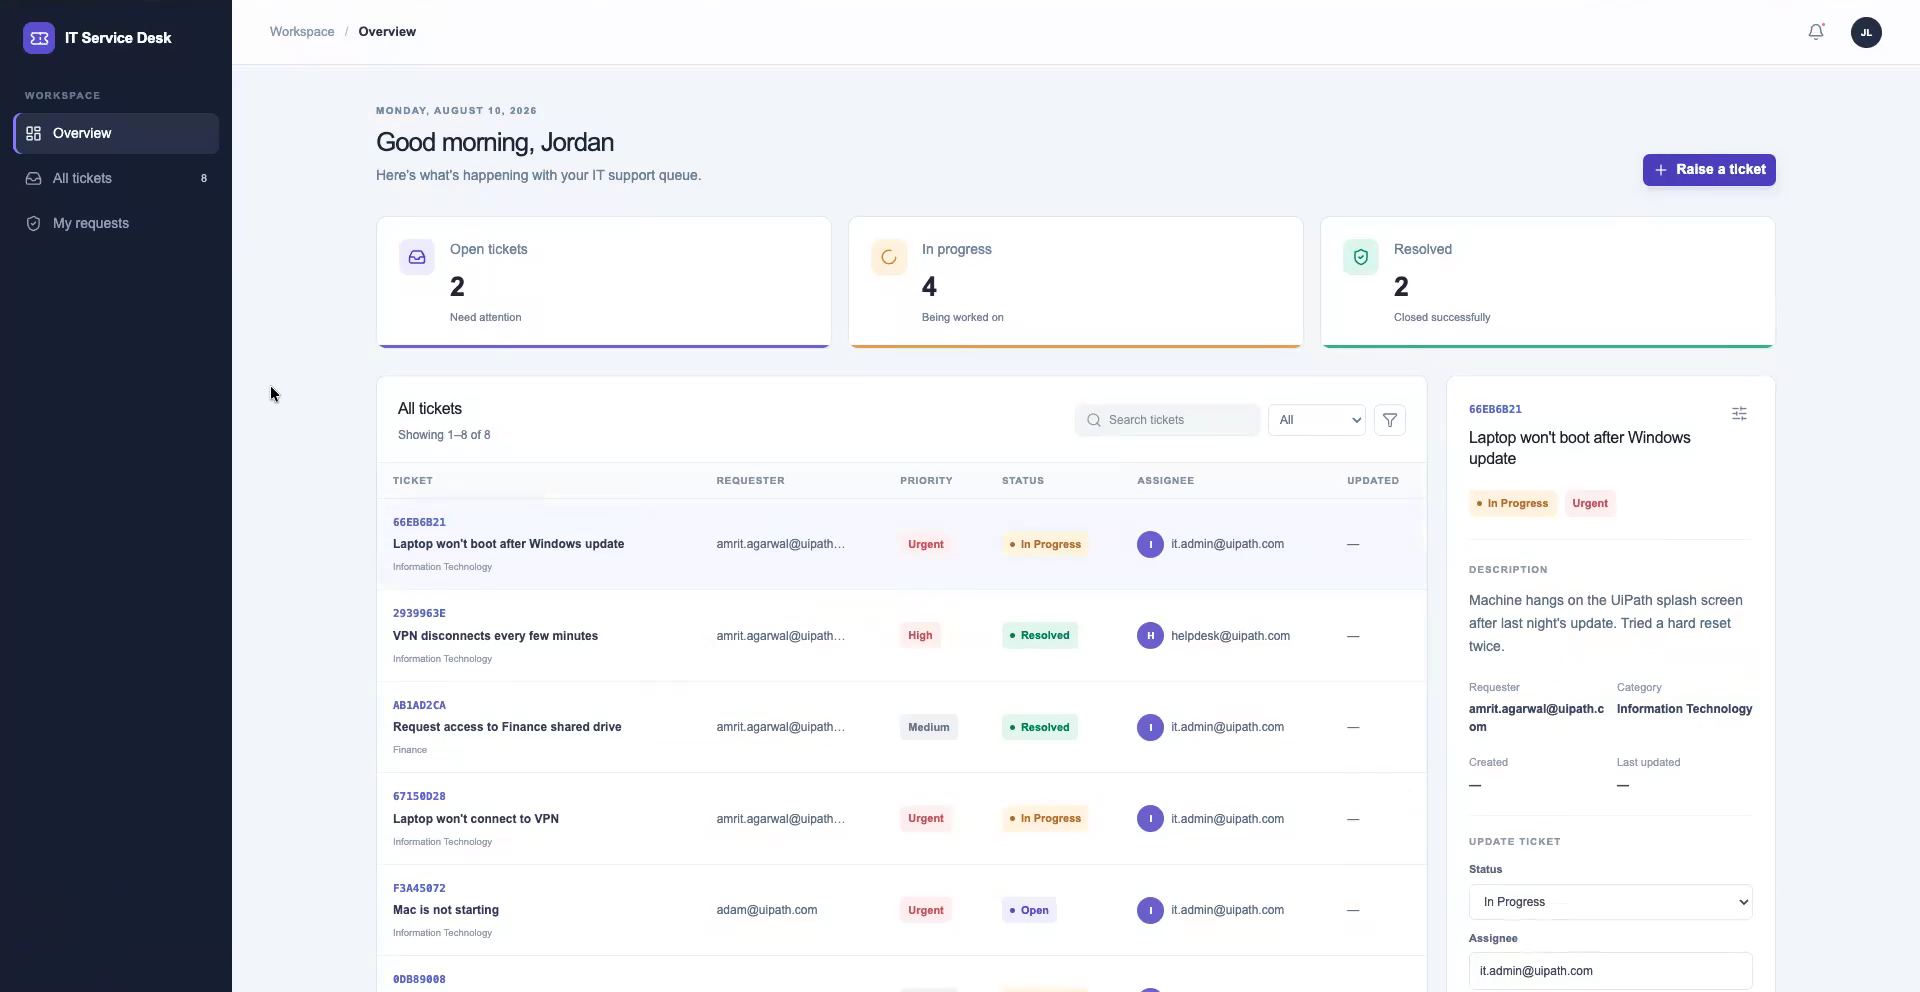The height and width of the screenshot is (992, 1920).
Task: Click the STATUS column header
Action: [1023, 481]
